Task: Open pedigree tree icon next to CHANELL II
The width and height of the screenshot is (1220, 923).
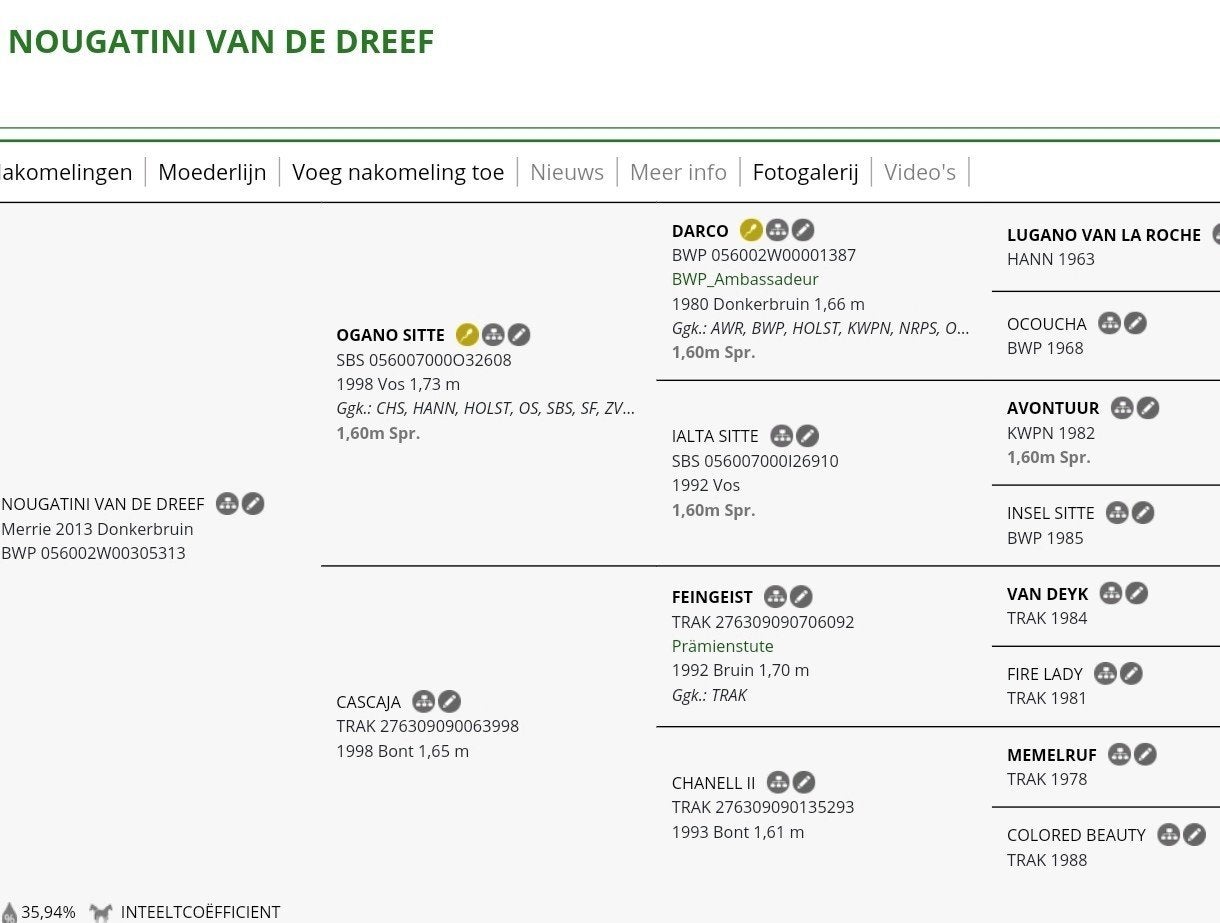Action: coord(778,782)
